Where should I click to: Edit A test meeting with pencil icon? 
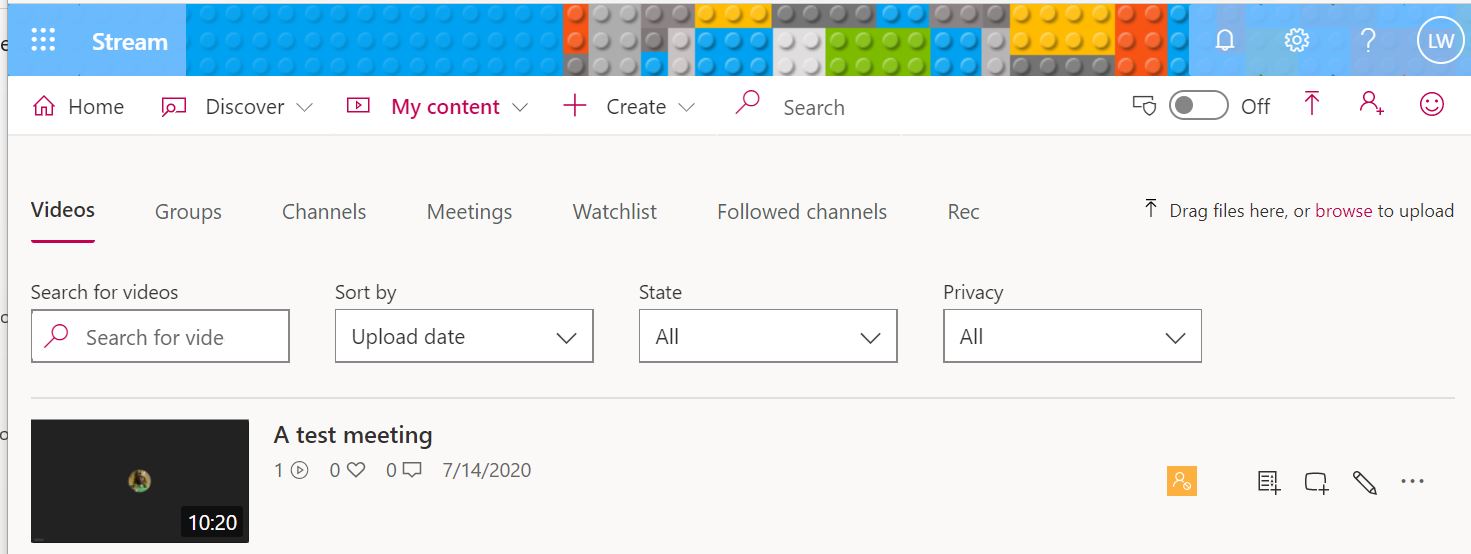(x=1364, y=482)
